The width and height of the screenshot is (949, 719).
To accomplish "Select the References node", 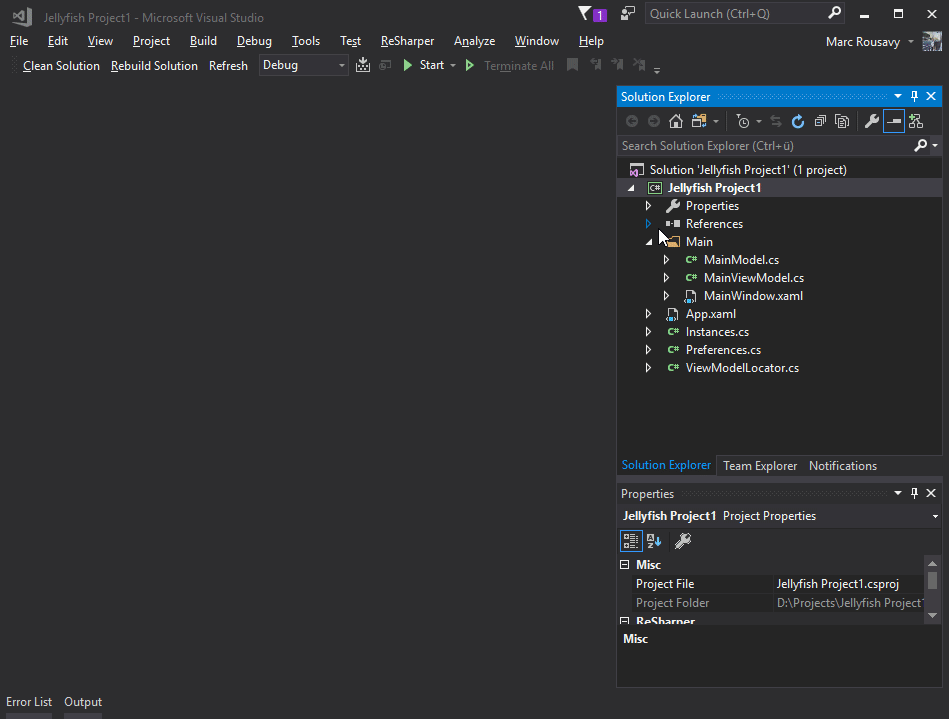I will click(714, 224).
